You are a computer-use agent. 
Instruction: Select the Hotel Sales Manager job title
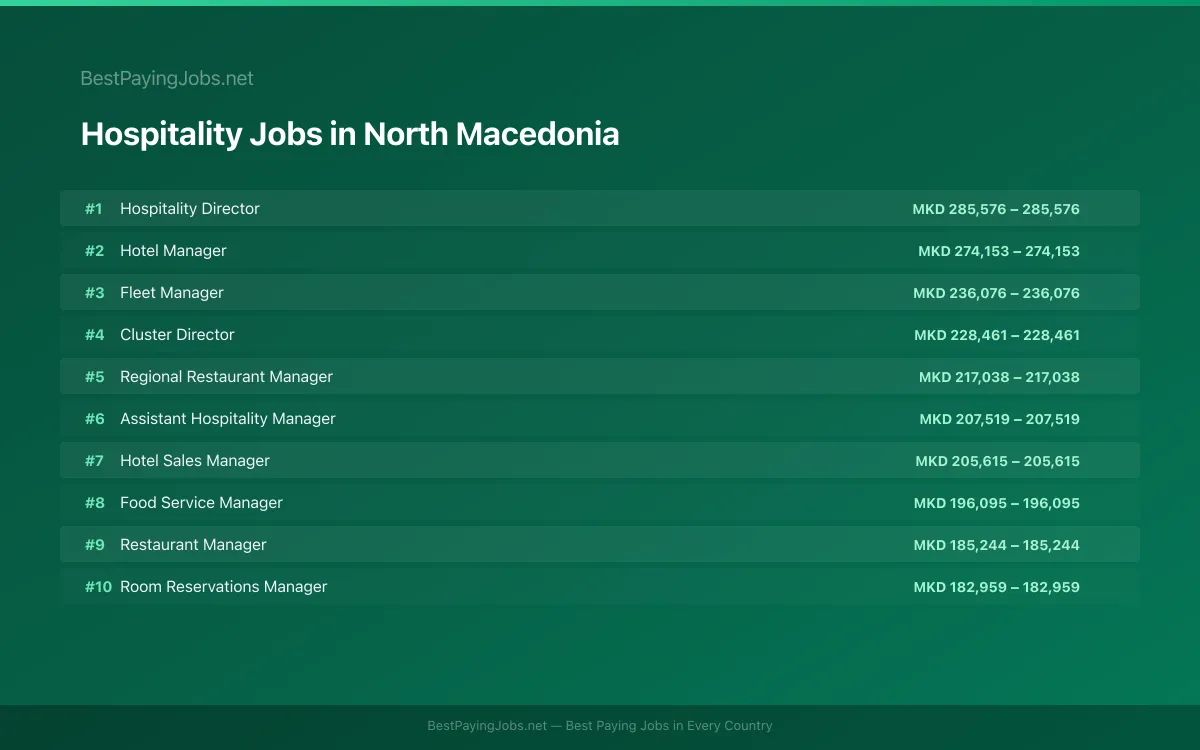click(195, 460)
